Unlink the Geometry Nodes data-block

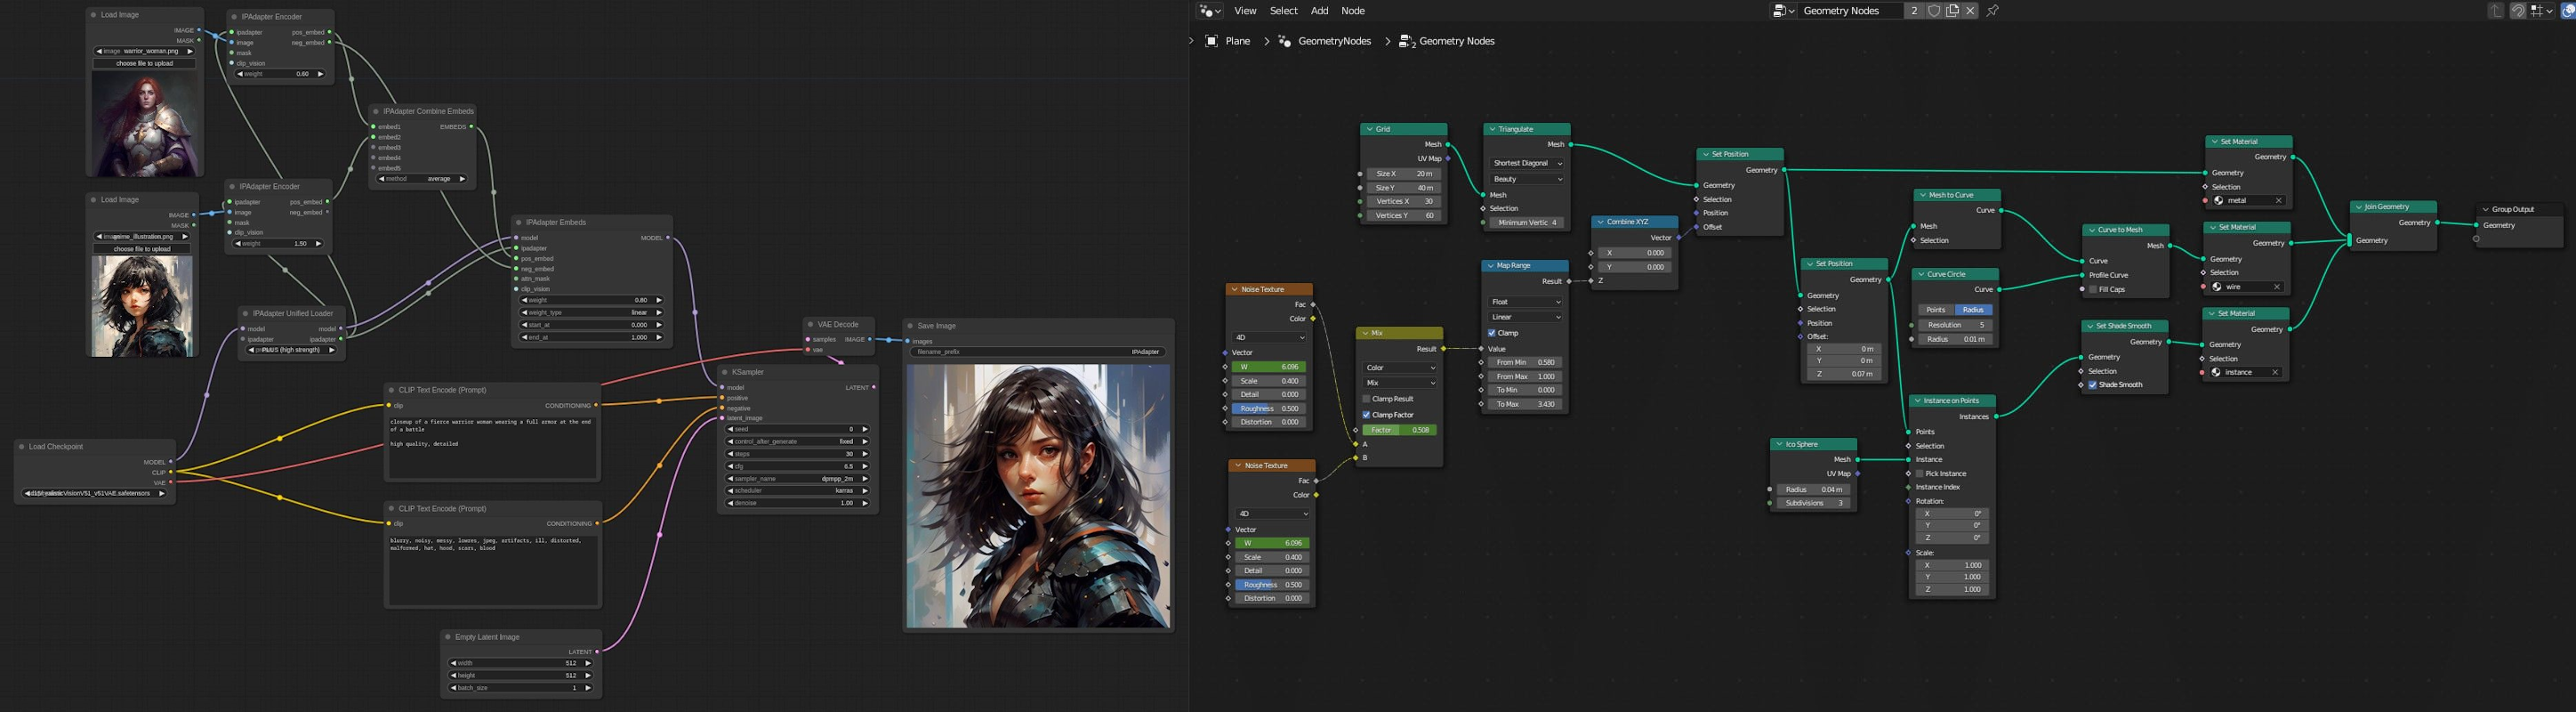click(1970, 11)
